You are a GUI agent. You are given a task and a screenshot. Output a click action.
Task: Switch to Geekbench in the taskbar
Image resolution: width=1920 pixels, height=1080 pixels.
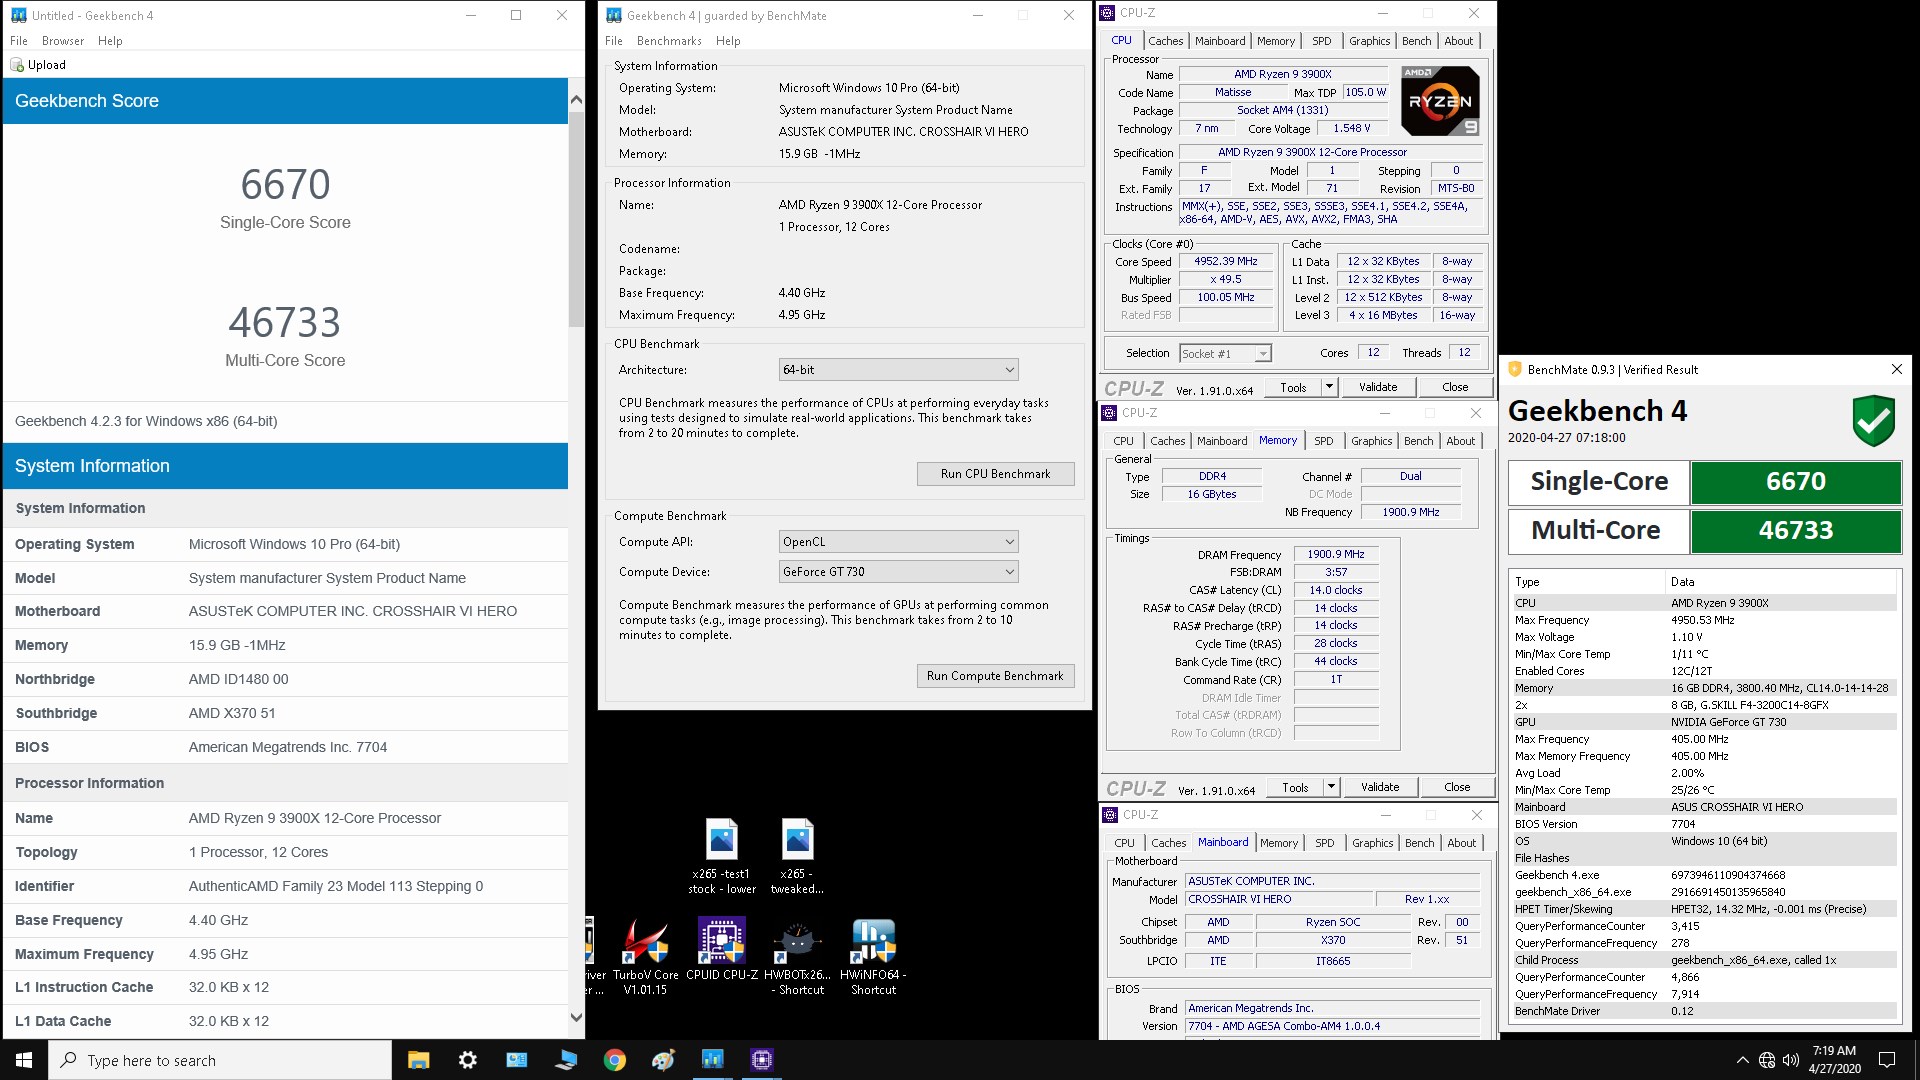coord(713,1060)
